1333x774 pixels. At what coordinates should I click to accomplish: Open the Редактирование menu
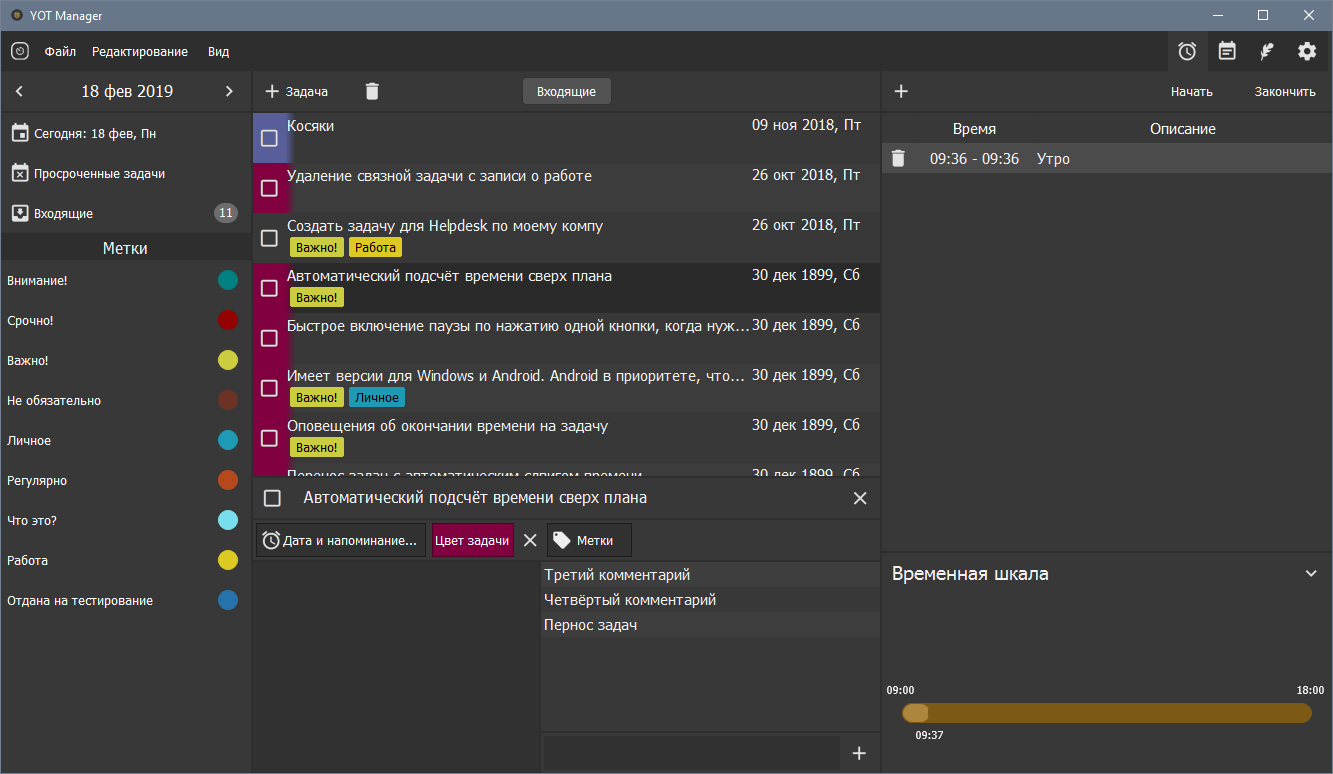140,51
